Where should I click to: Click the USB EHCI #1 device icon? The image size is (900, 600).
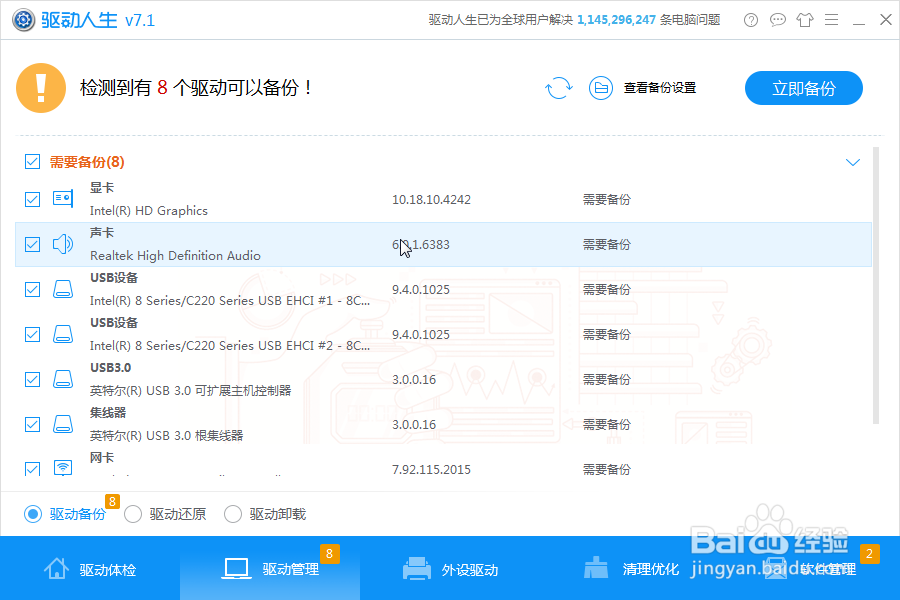click(x=63, y=289)
